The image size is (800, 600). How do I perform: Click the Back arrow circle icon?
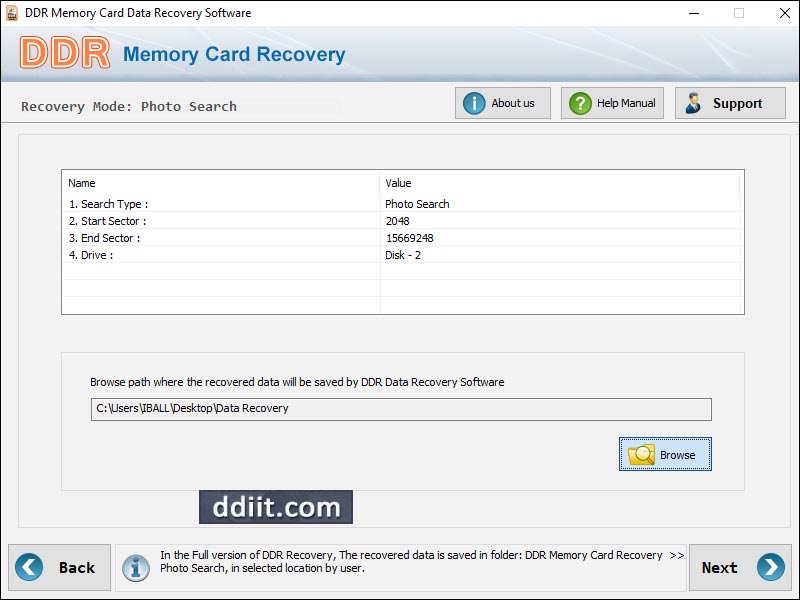[28, 567]
